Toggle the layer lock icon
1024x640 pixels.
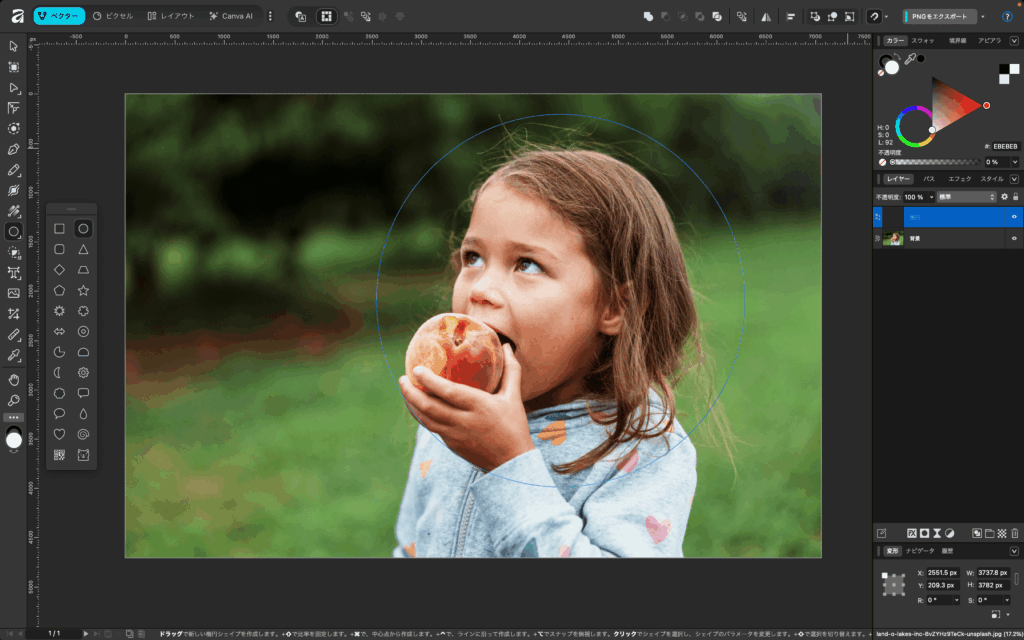(x=1016, y=197)
